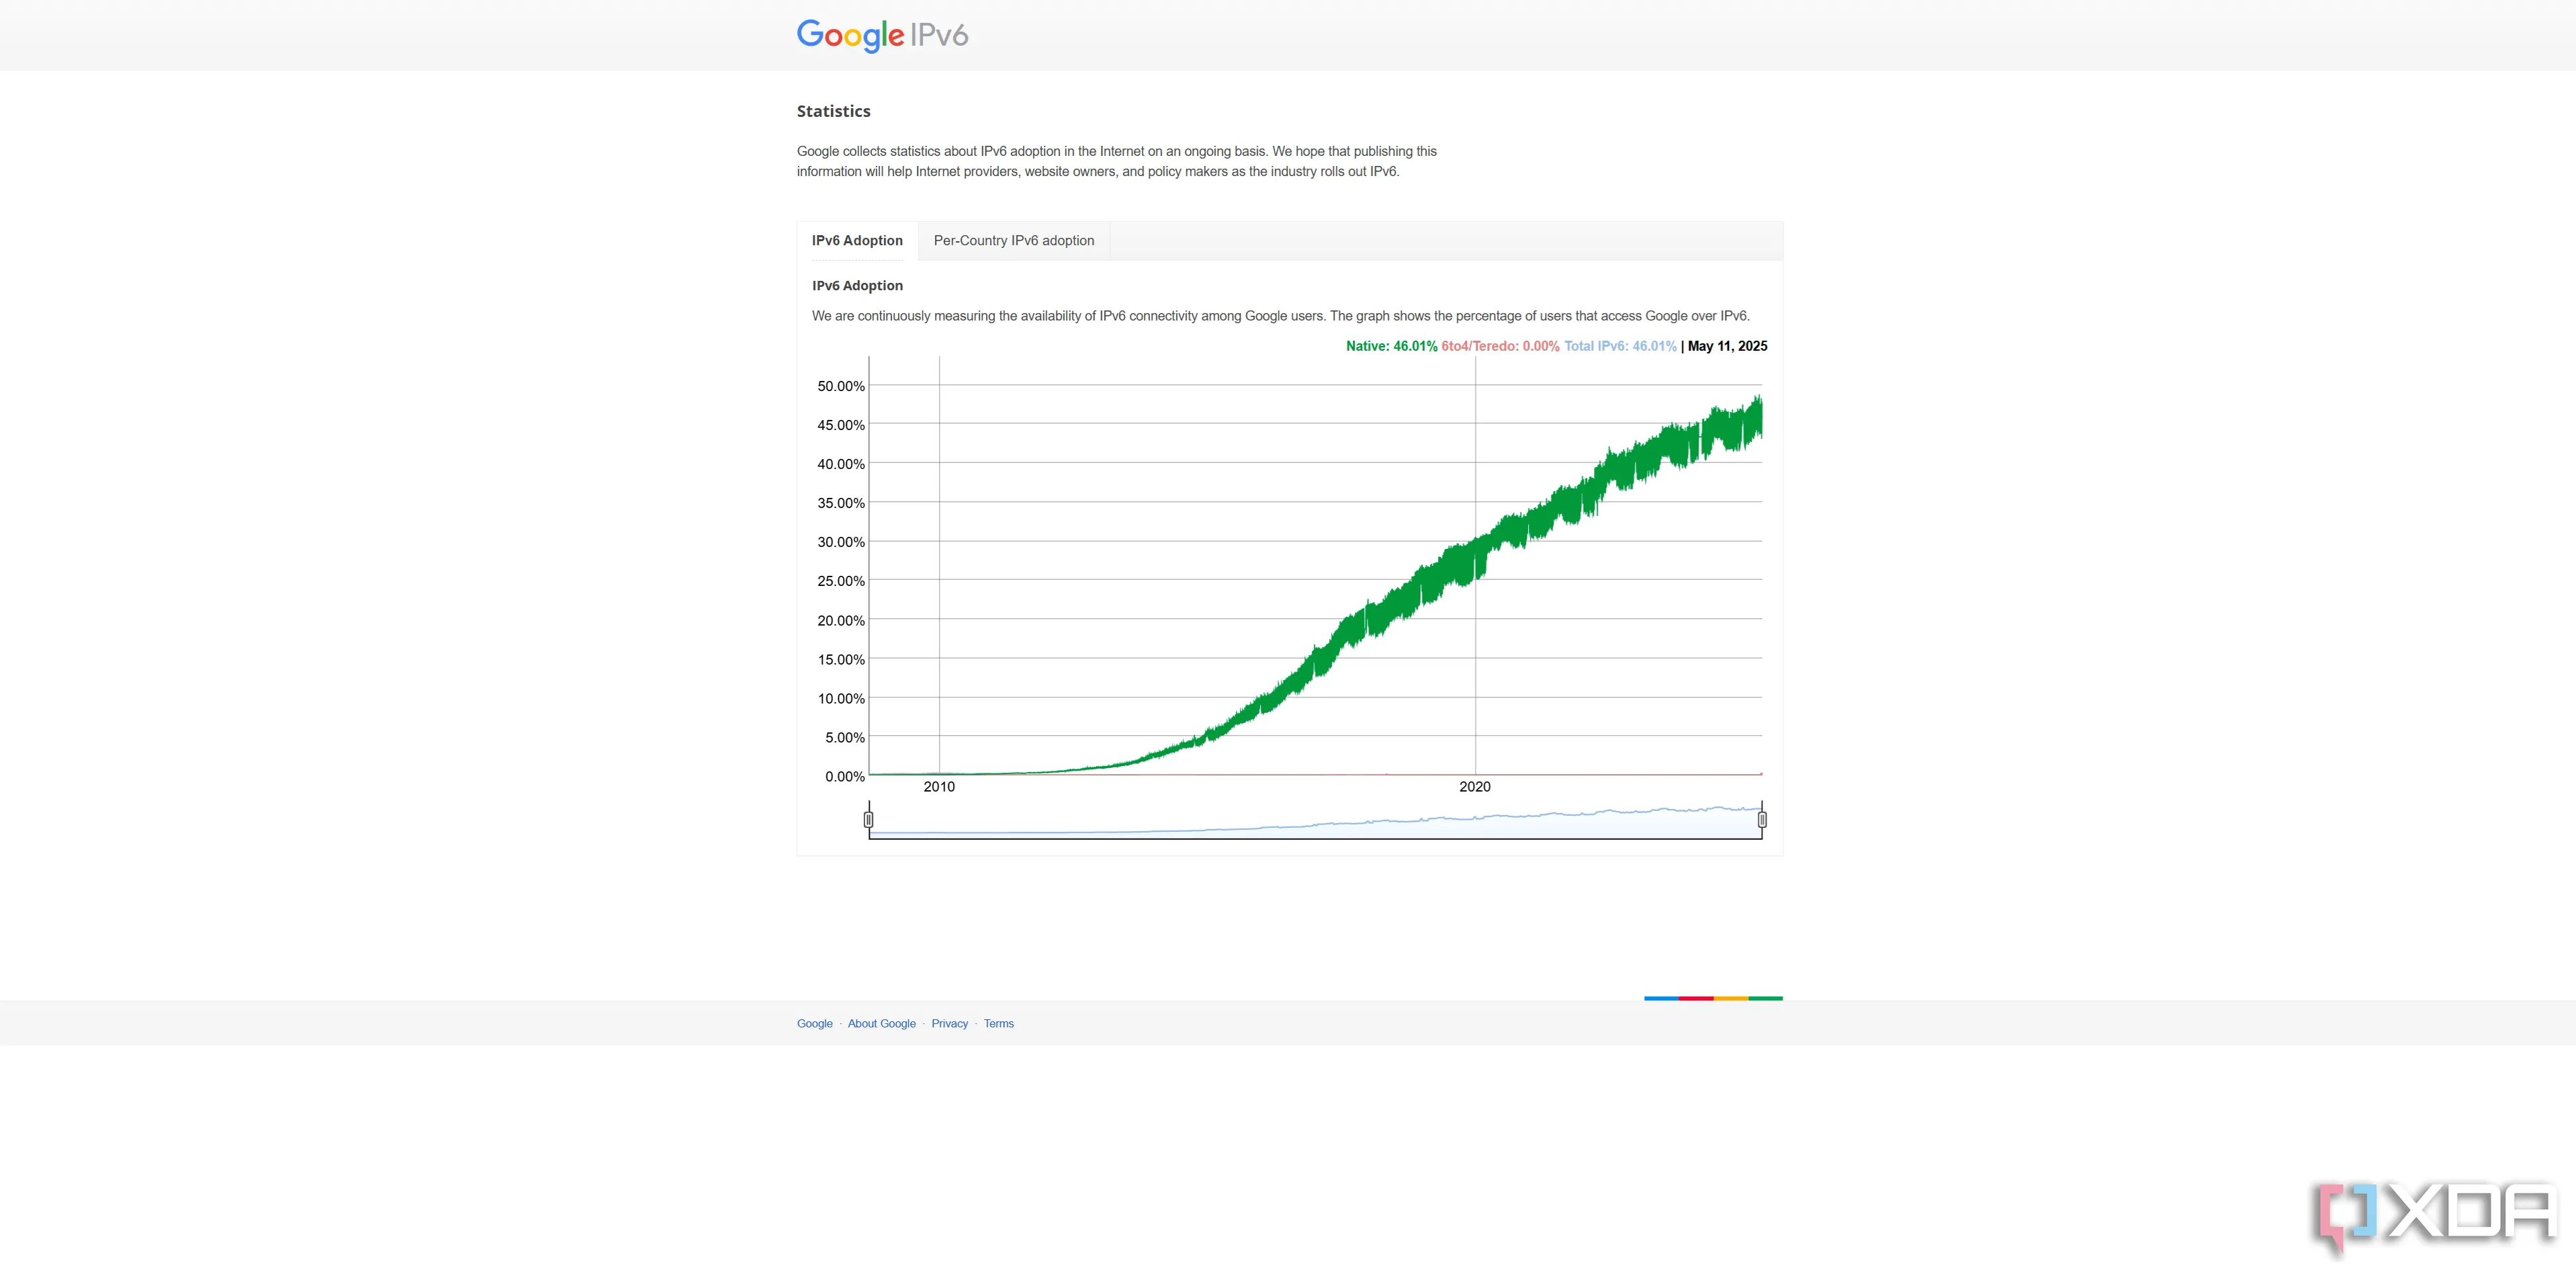
Task: Click the left range selector handle
Action: (x=868, y=820)
